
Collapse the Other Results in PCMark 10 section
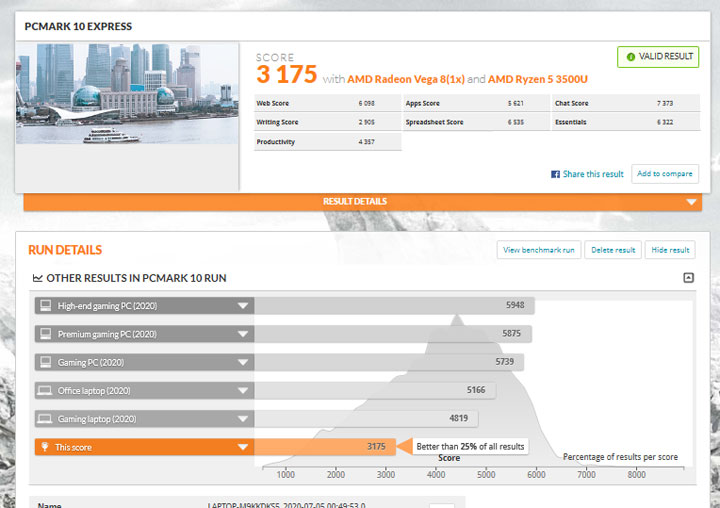tap(688, 278)
